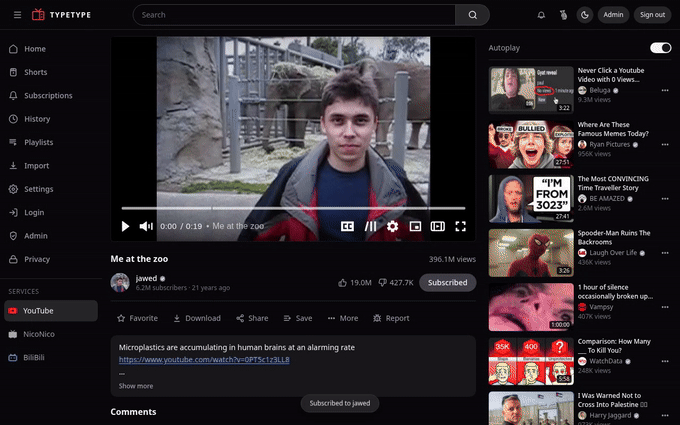The image size is (680, 425).
Task: Open 1 hour of silence video title
Action: coord(615,291)
